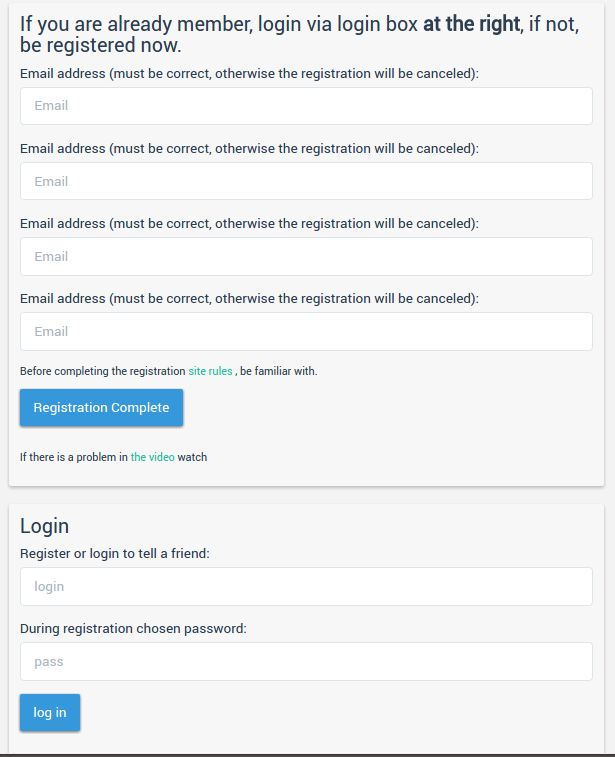Click the third Email address label text
615x757 pixels.
pyautogui.click(x=249, y=224)
